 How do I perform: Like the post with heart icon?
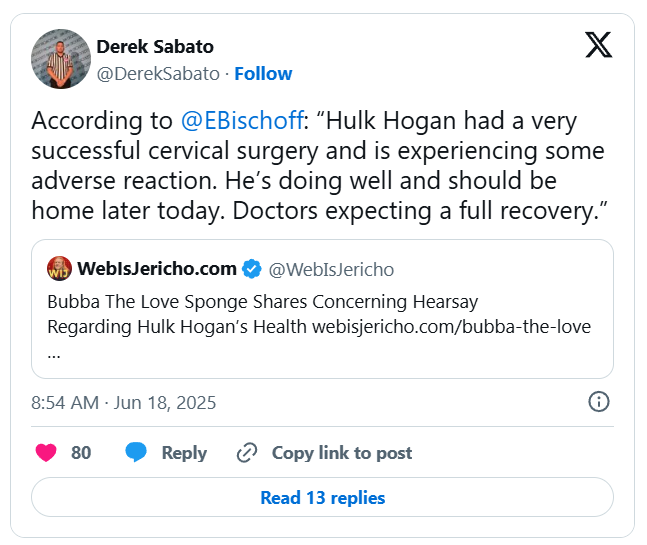46,453
